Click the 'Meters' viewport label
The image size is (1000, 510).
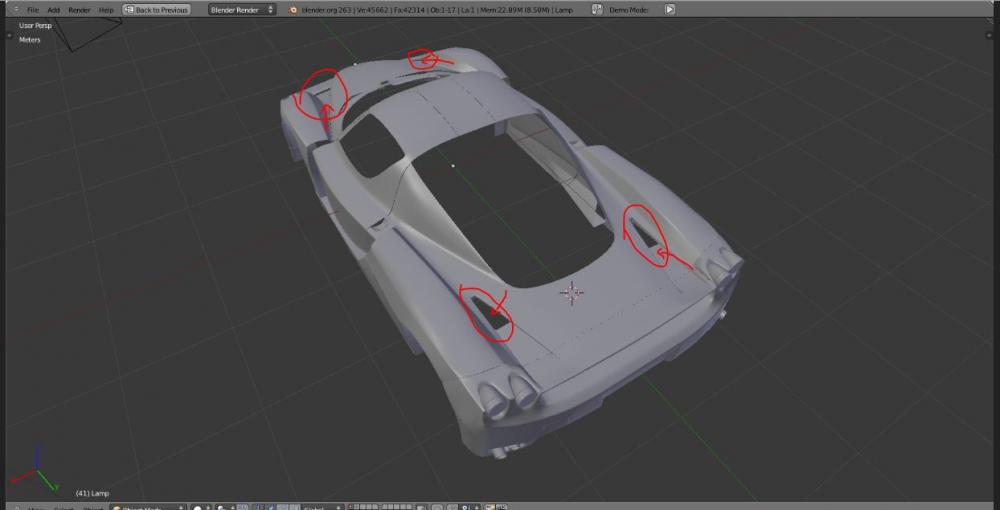[29, 40]
